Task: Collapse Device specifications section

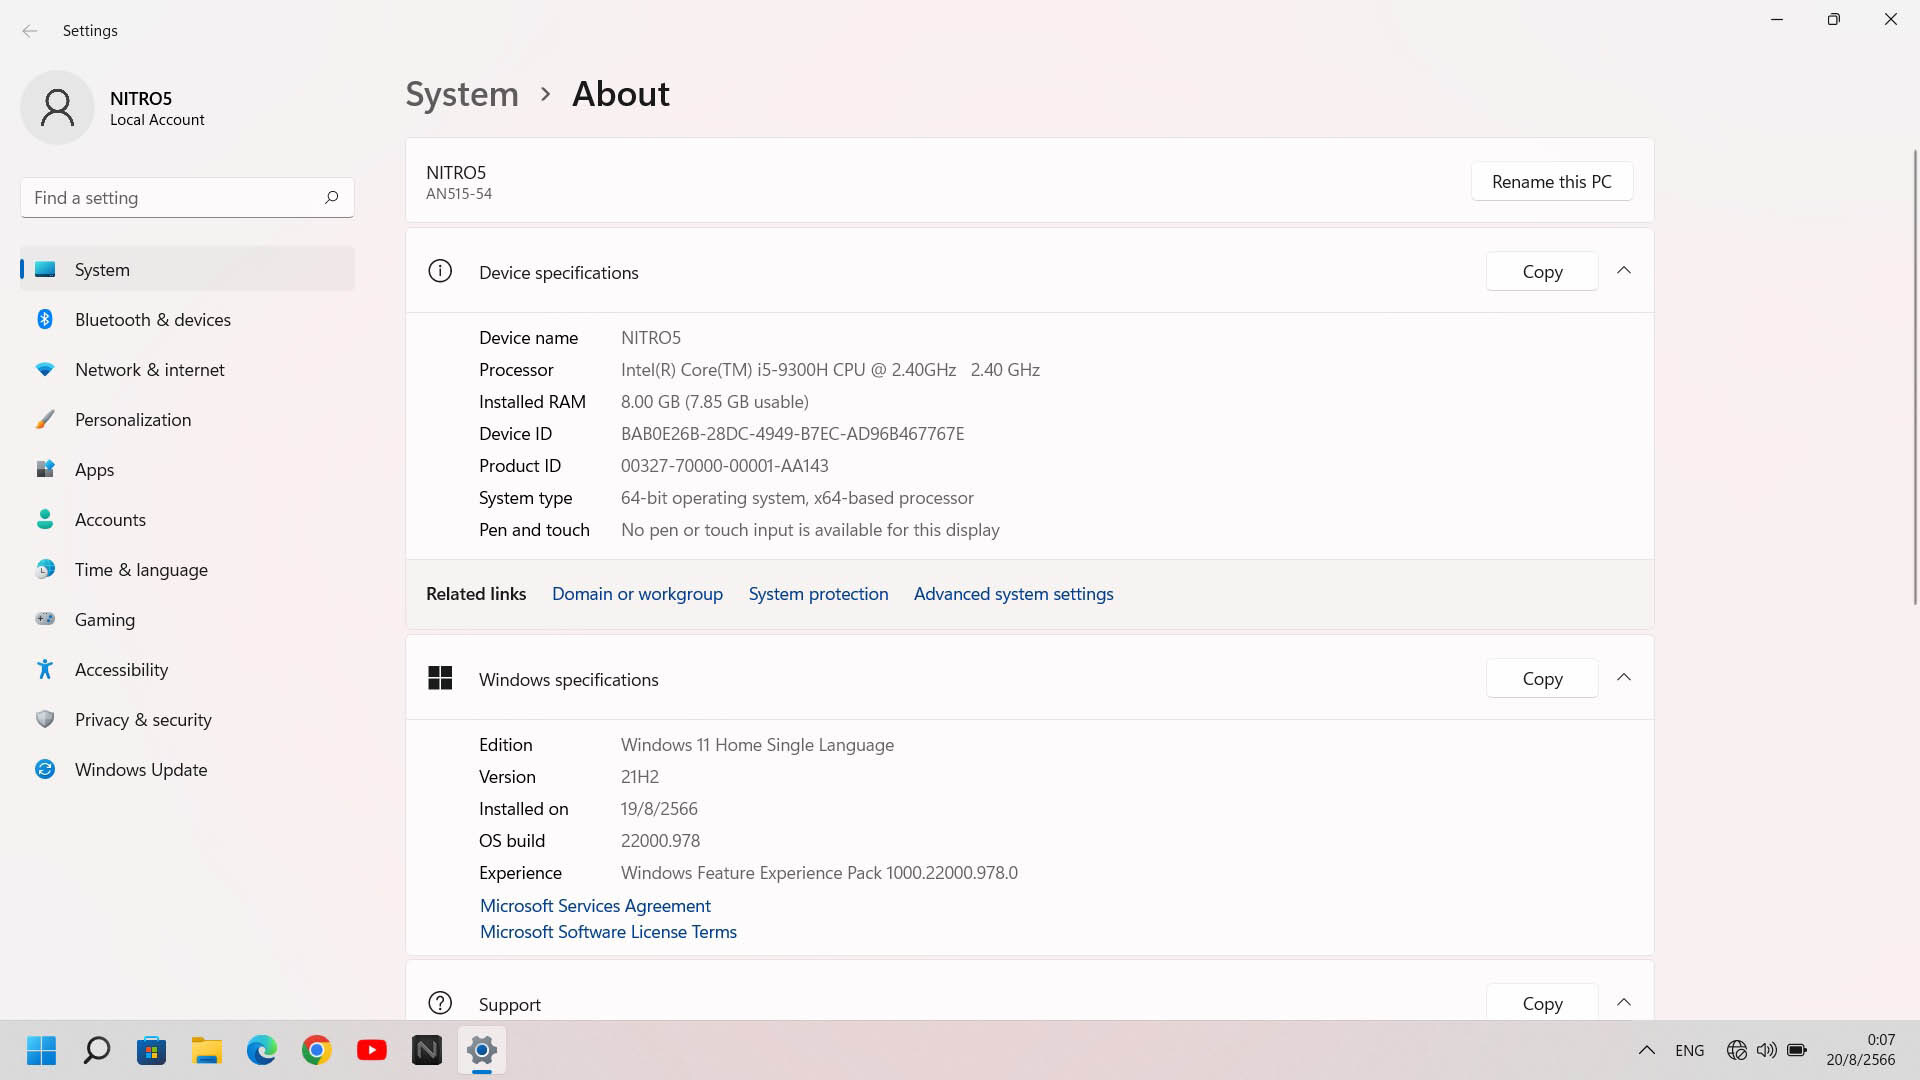Action: coord(1624,271)
